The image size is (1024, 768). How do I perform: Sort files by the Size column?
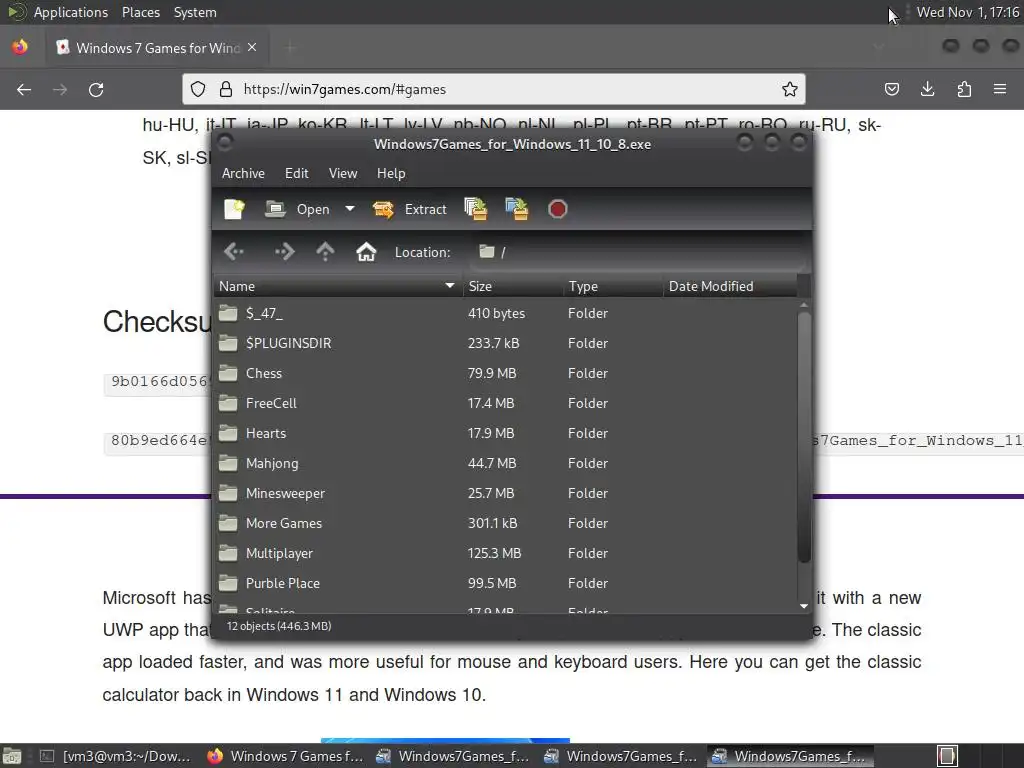click(513, 286)
